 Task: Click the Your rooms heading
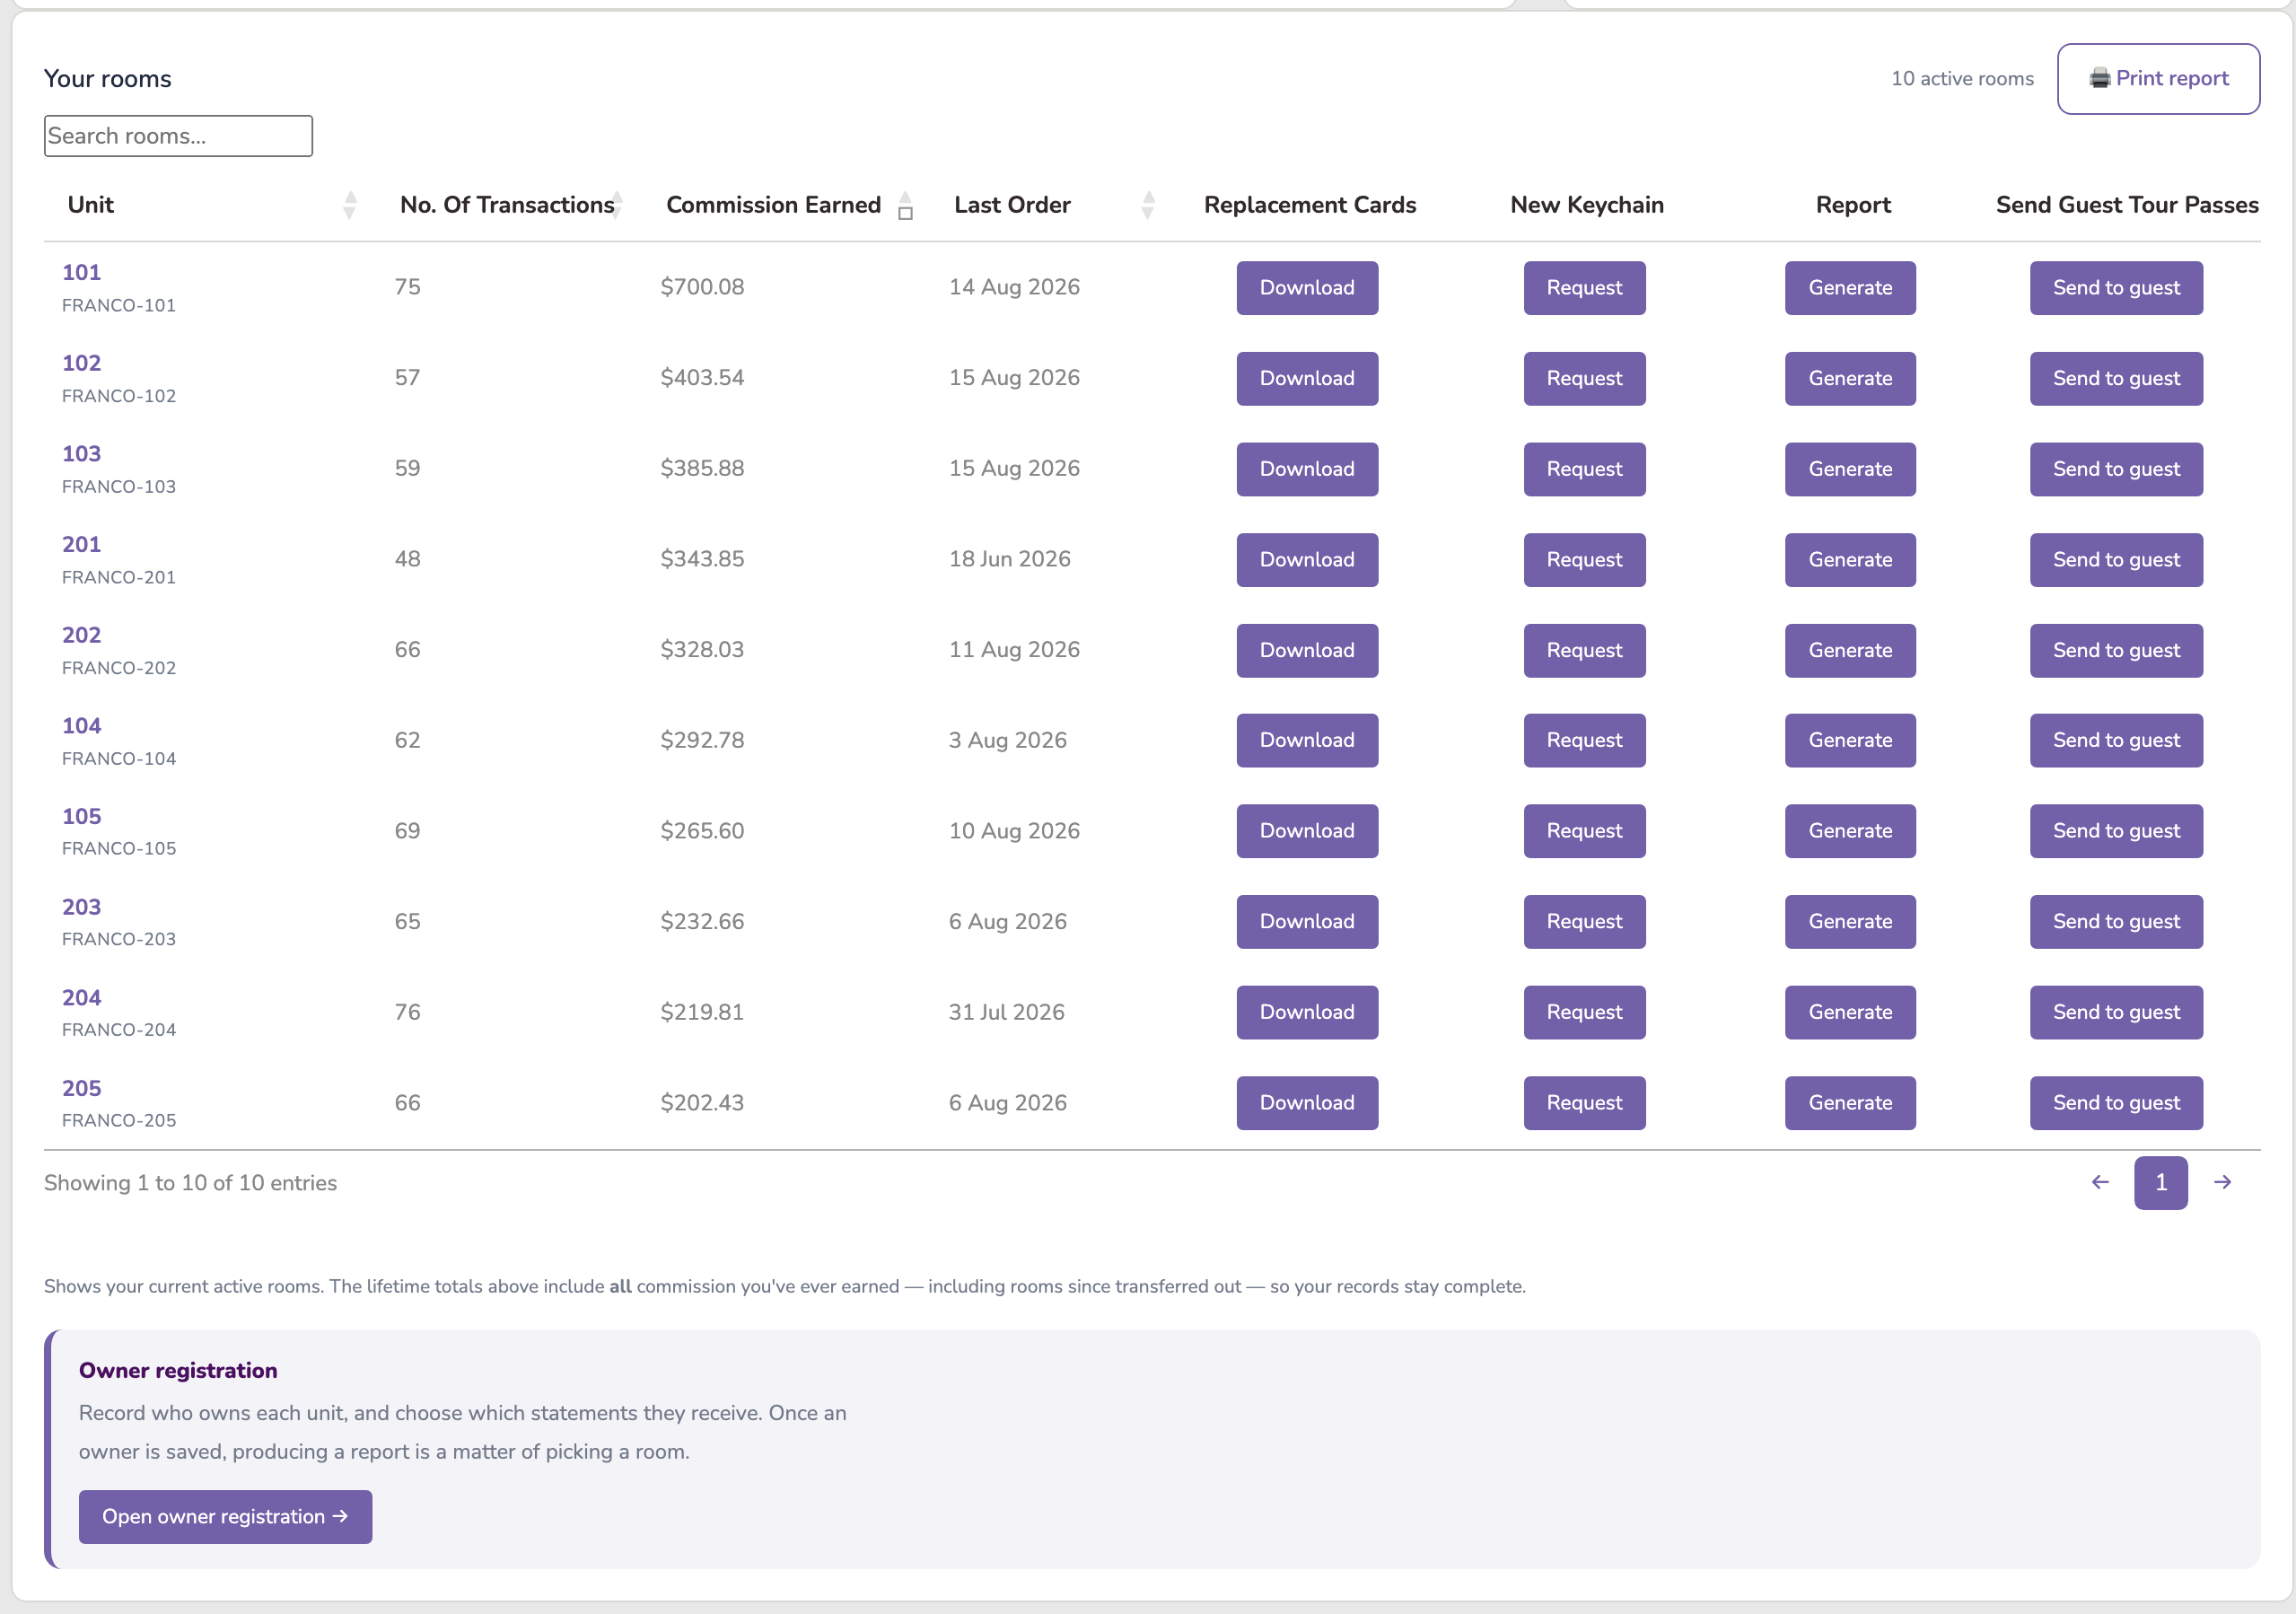pyautogui.click(x=108, y=78)
